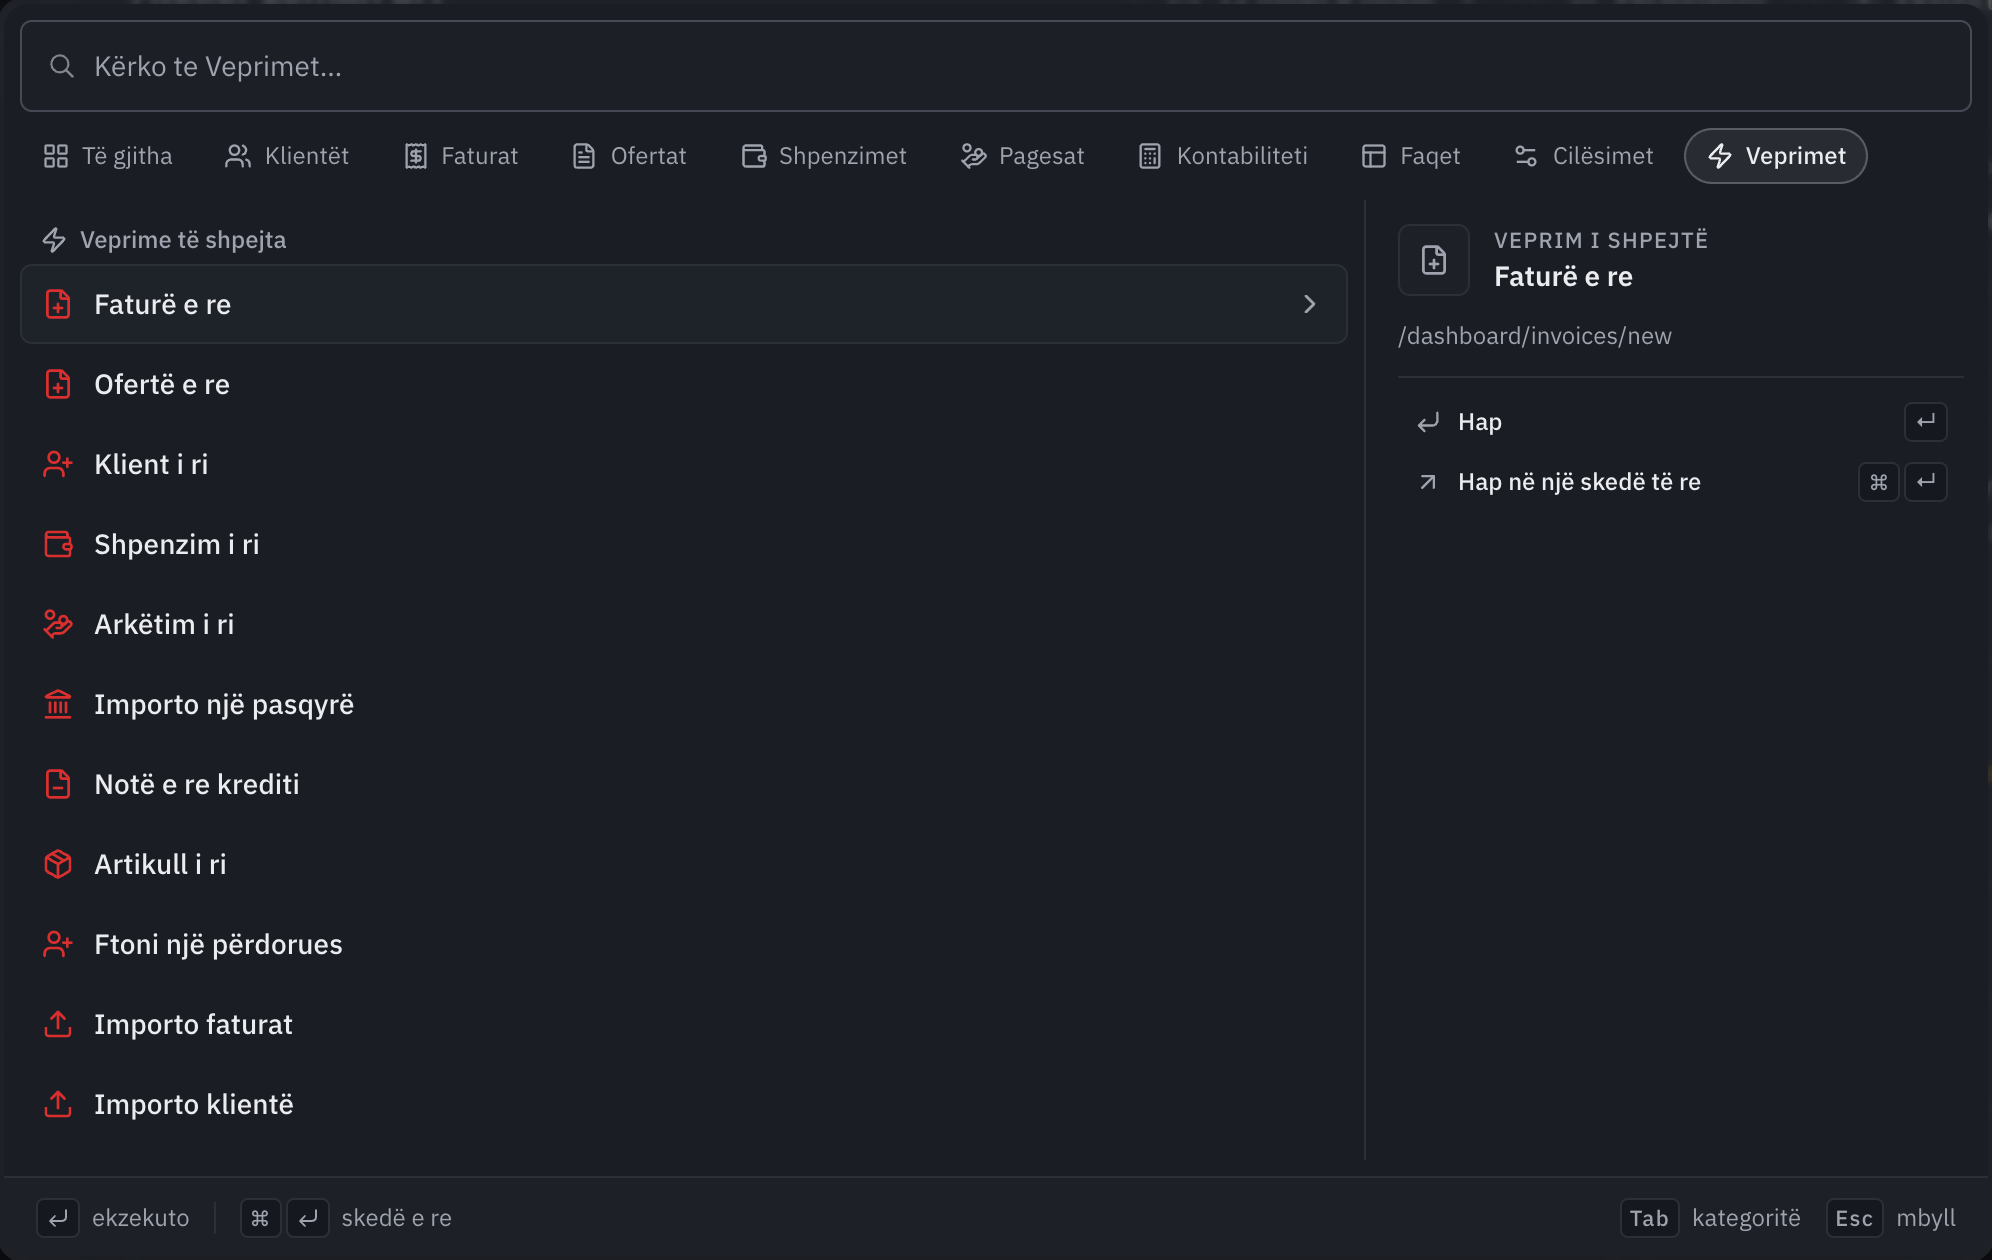Switch to the Faqet tab
Screen dimensions: 1992x1260
pos(1411,156)
